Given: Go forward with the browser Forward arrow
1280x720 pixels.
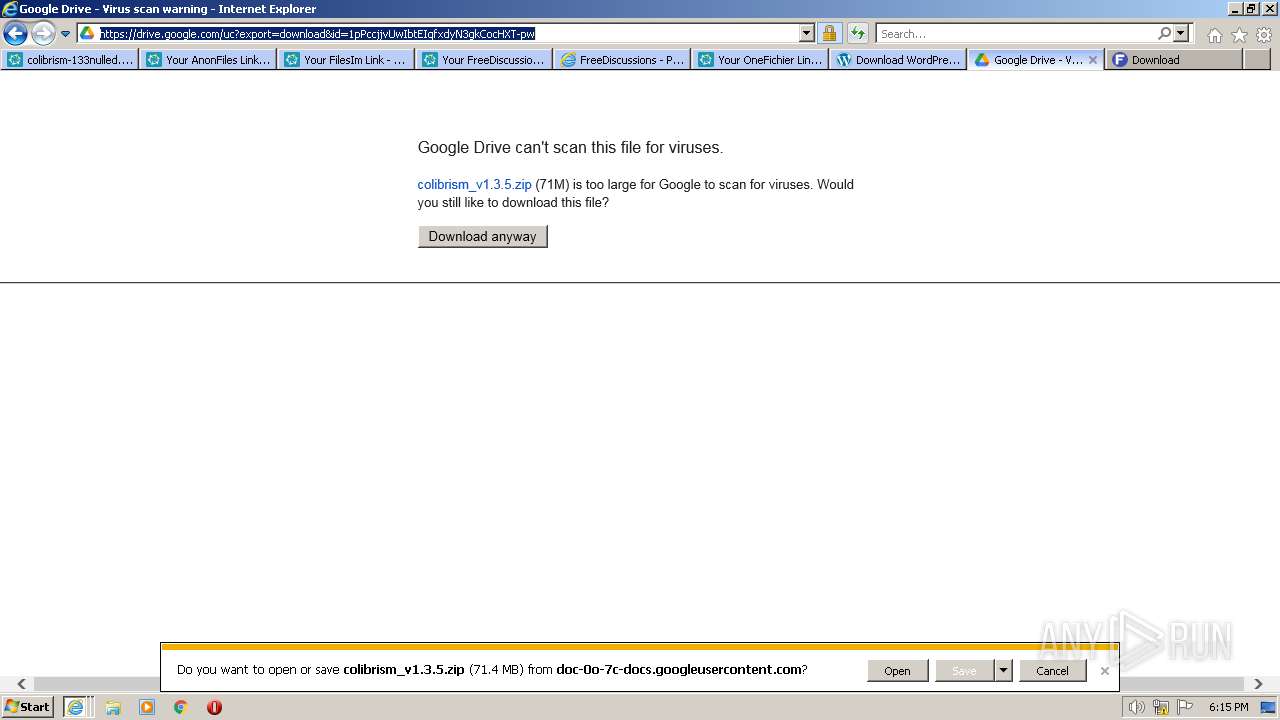Looking at the screenshot, I should point(43,33).
